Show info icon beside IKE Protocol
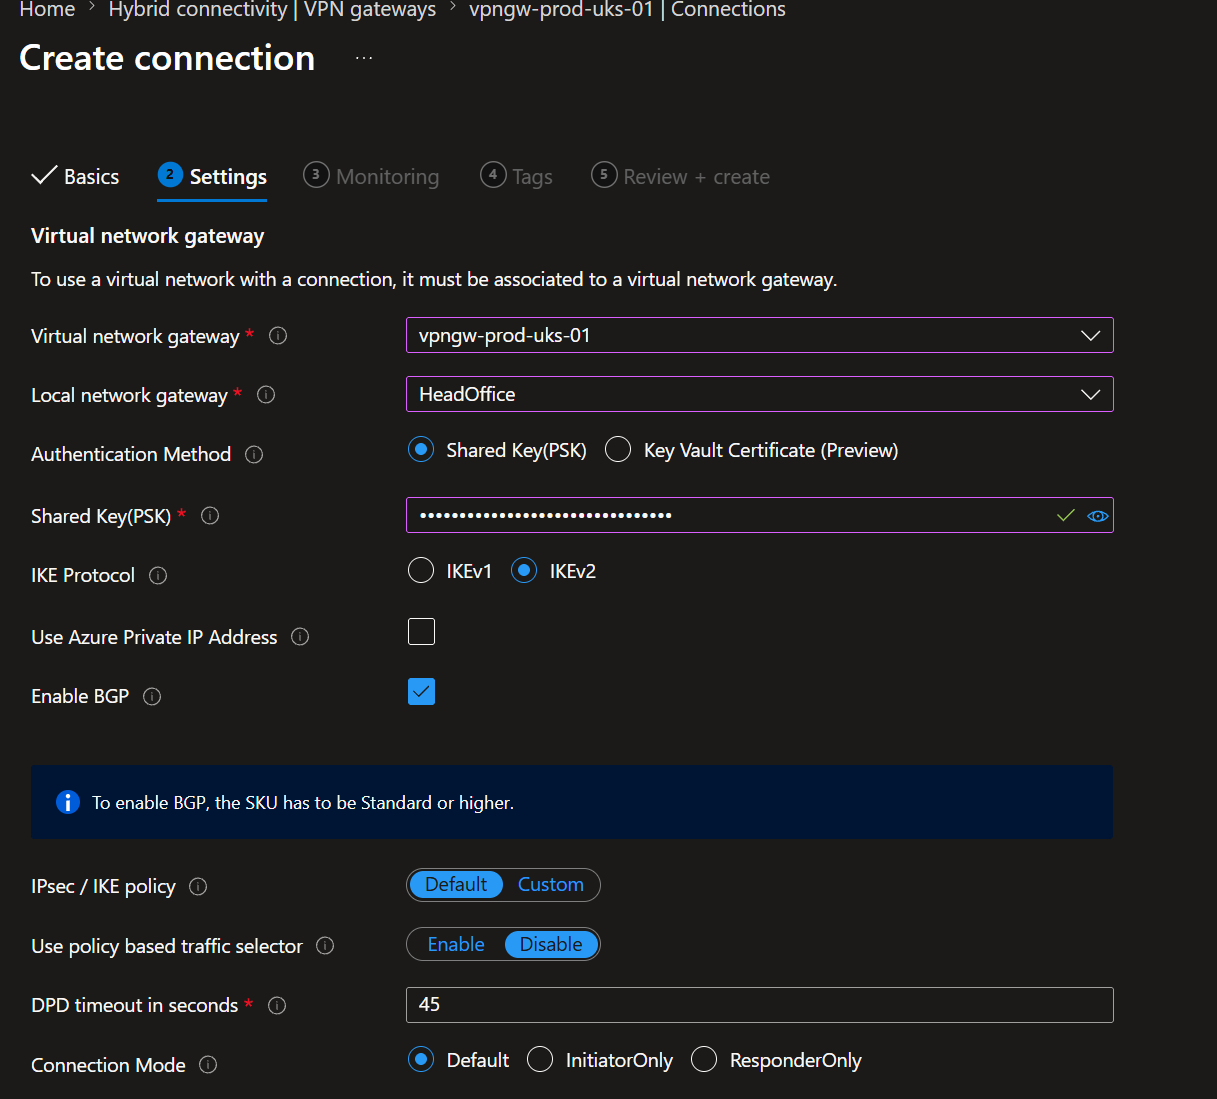This screenshot has height=1099, width=1217. [x=158, y=576]
